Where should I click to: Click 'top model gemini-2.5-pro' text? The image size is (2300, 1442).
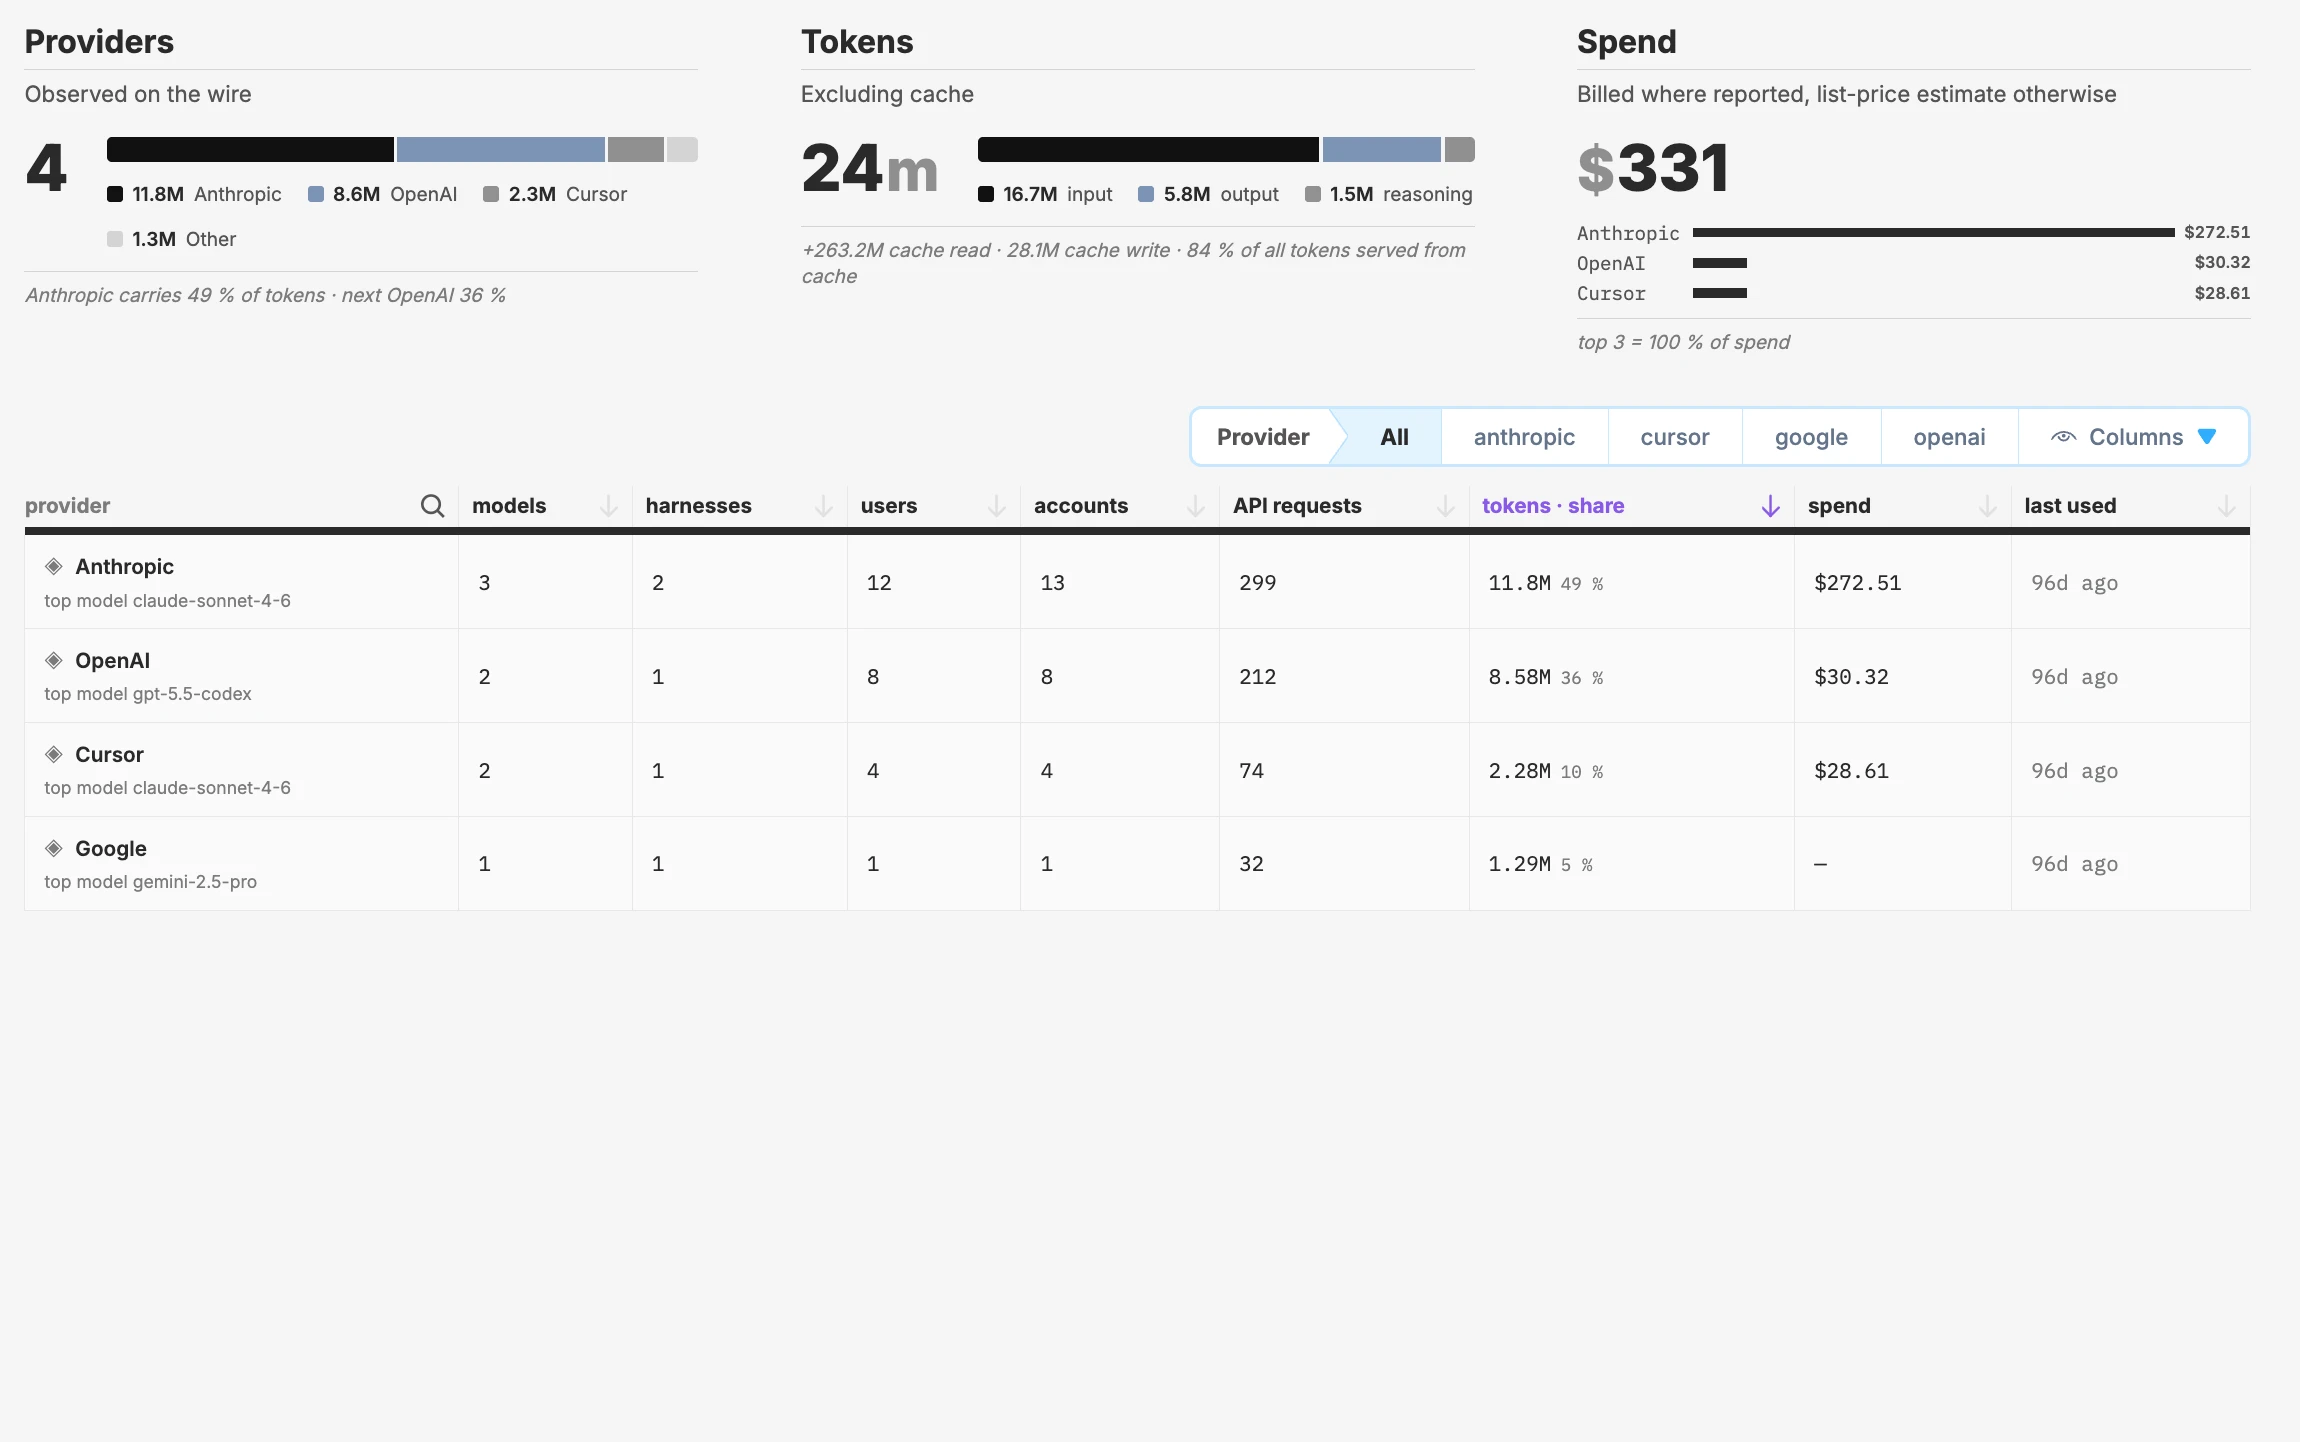150,882
